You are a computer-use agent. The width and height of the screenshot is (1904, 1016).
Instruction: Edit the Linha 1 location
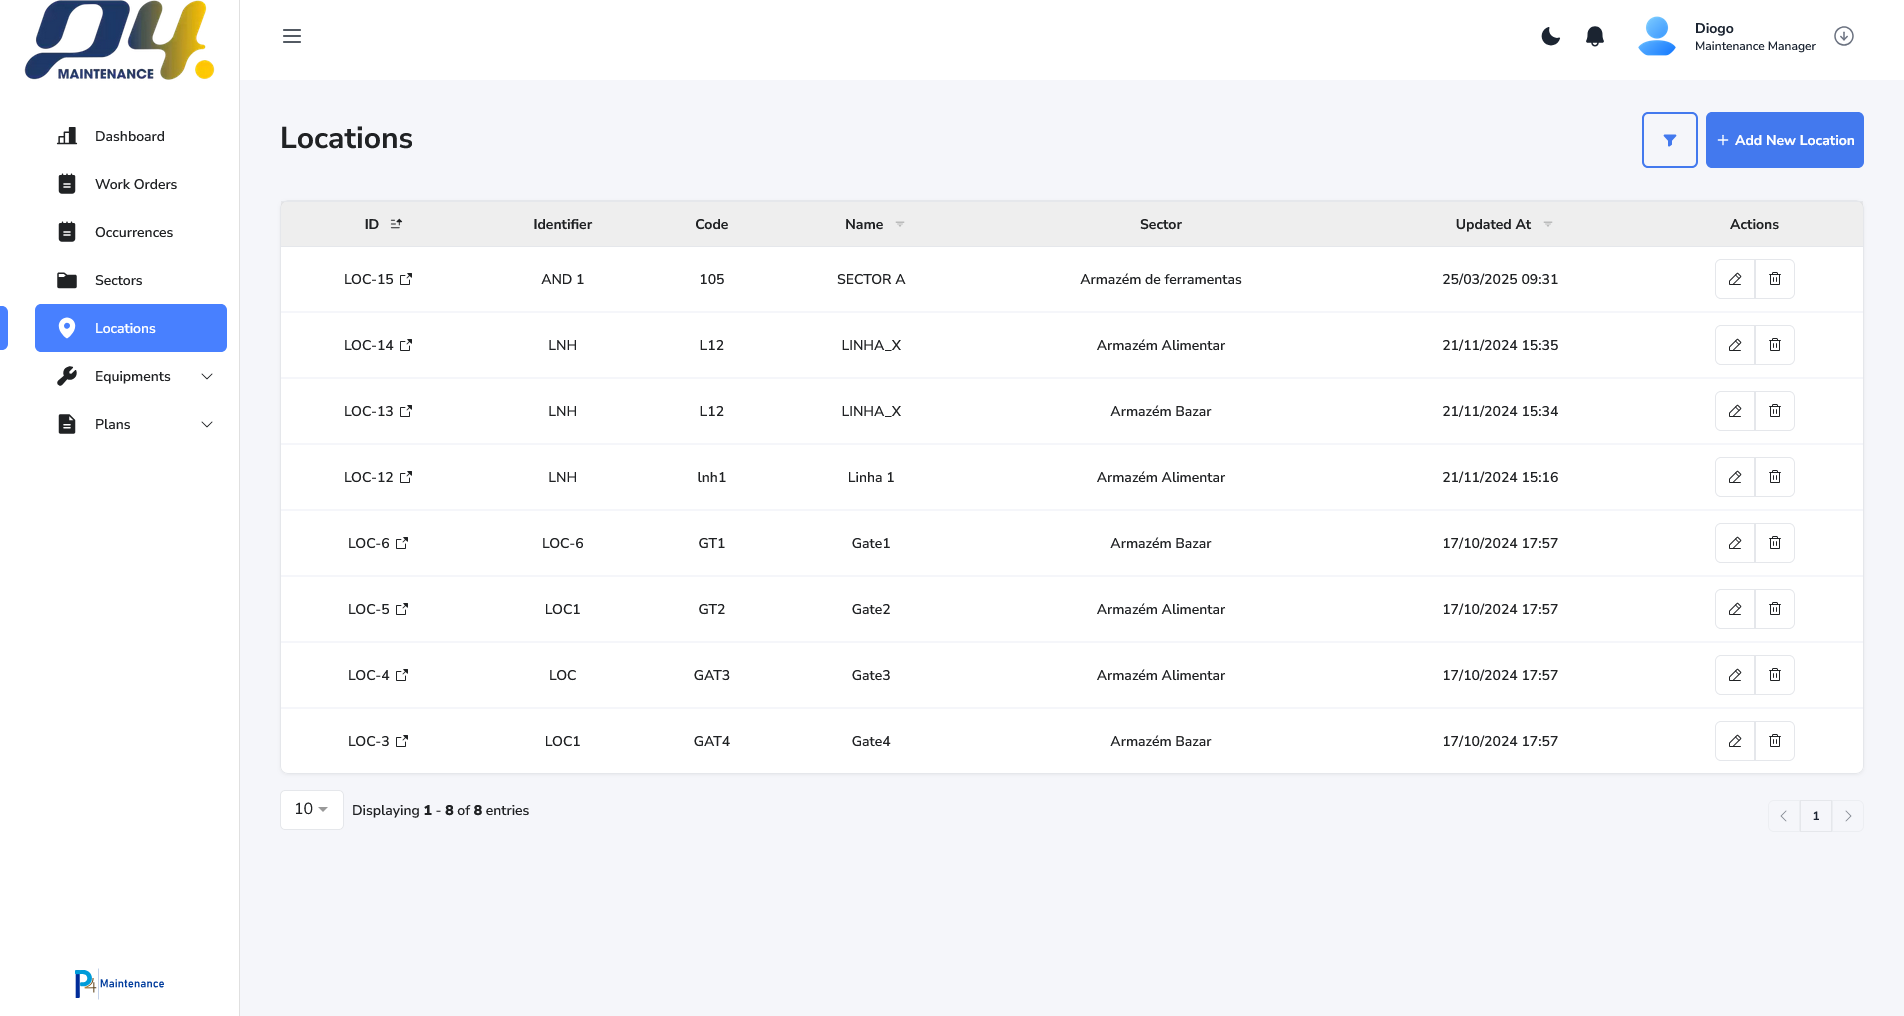pos(1735,477)
